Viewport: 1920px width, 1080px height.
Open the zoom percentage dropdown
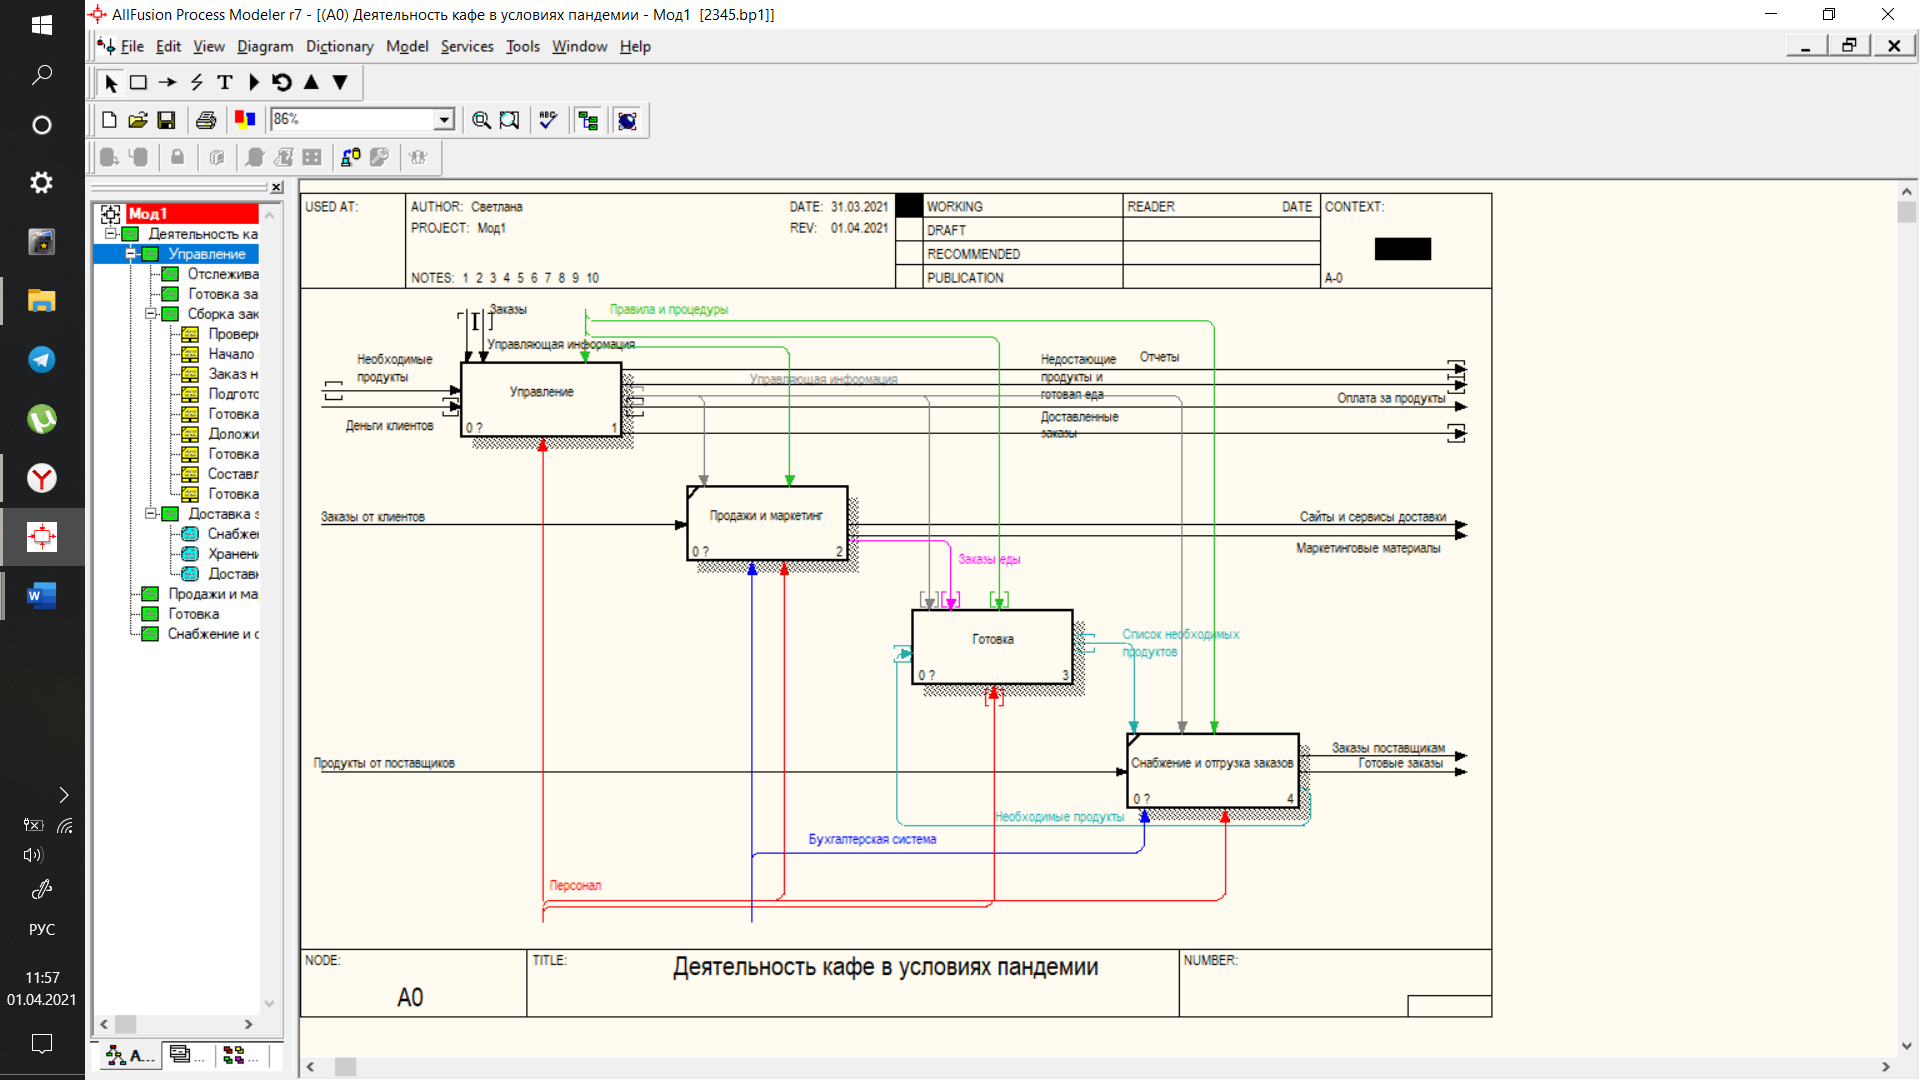[444, 120]
